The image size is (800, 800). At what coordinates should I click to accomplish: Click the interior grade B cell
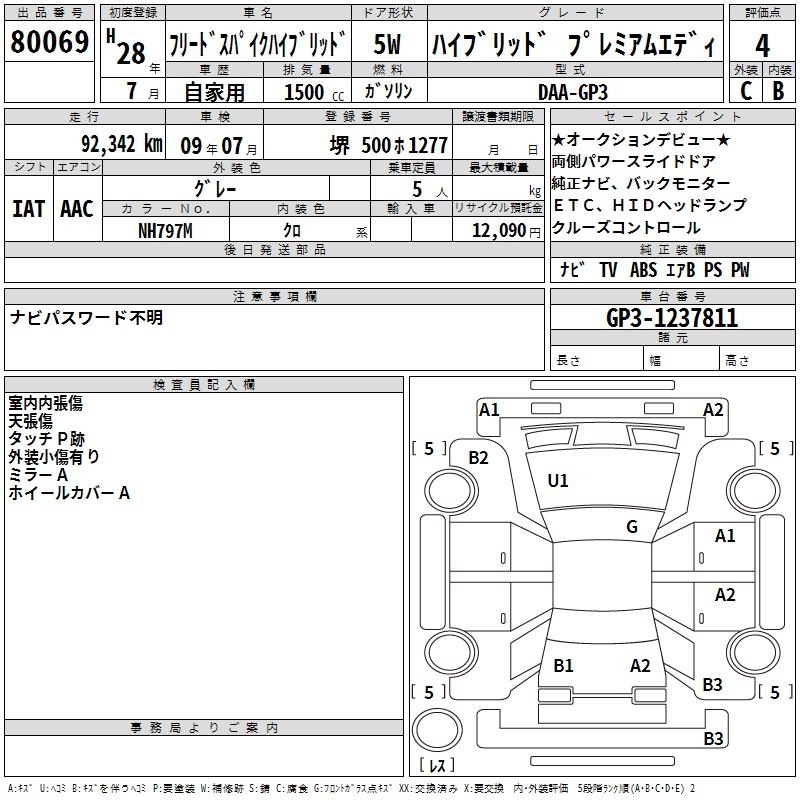(x=778, y=89)
